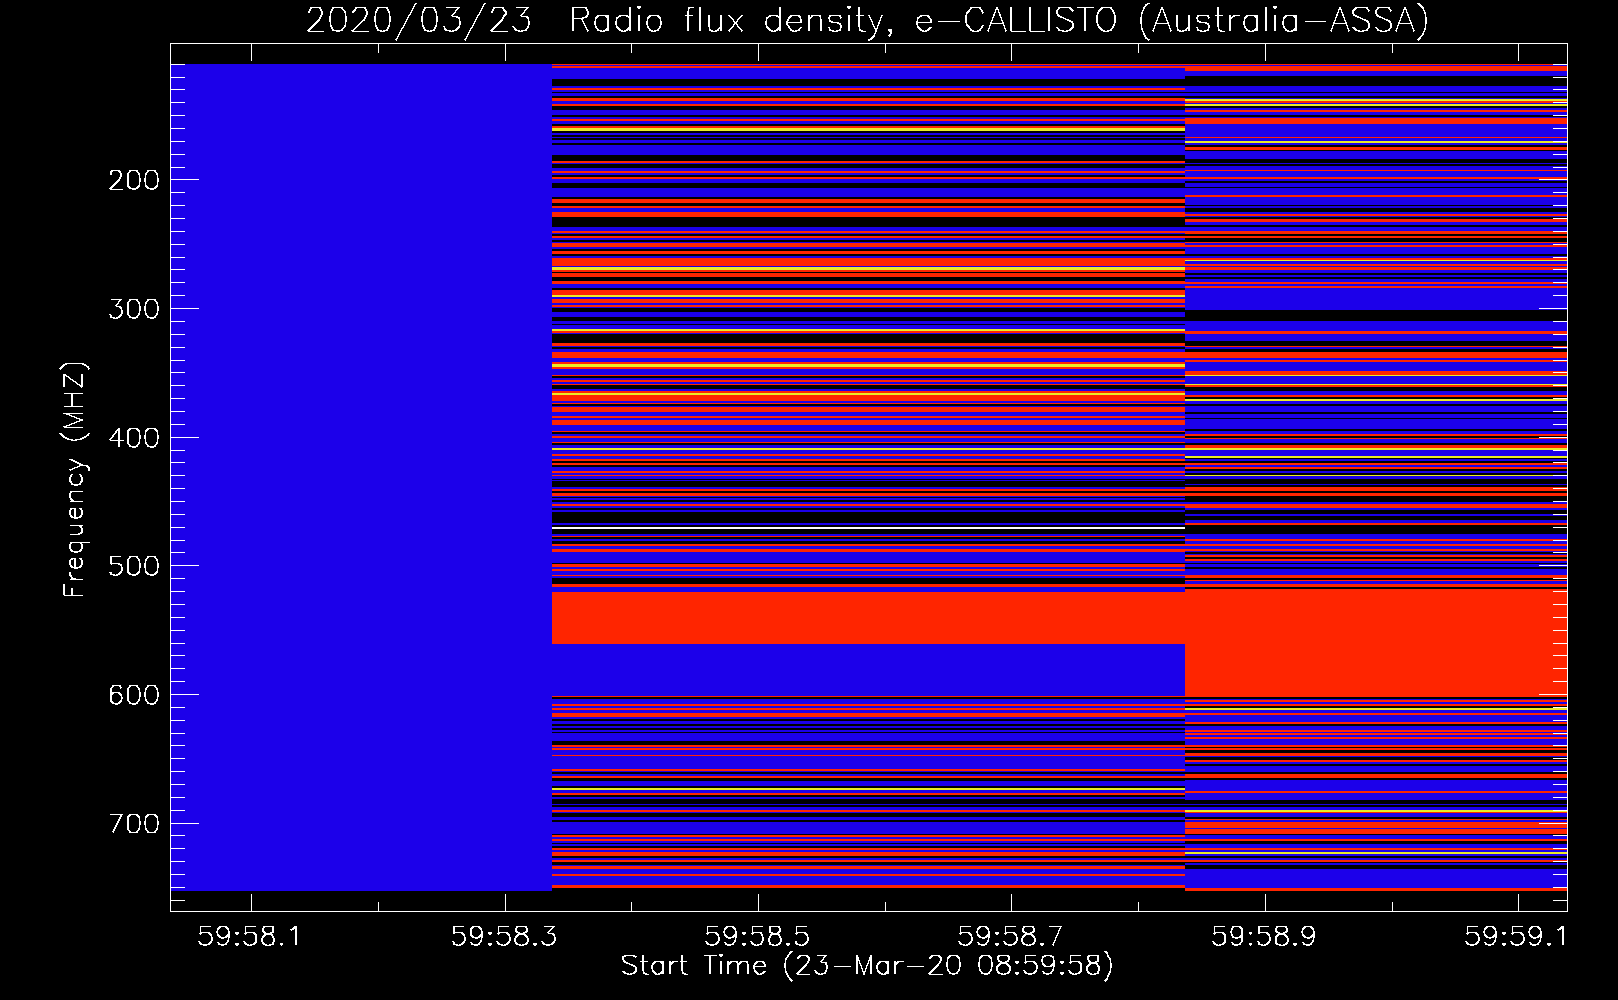Click the 500 frequency tick label

point(134,566)
